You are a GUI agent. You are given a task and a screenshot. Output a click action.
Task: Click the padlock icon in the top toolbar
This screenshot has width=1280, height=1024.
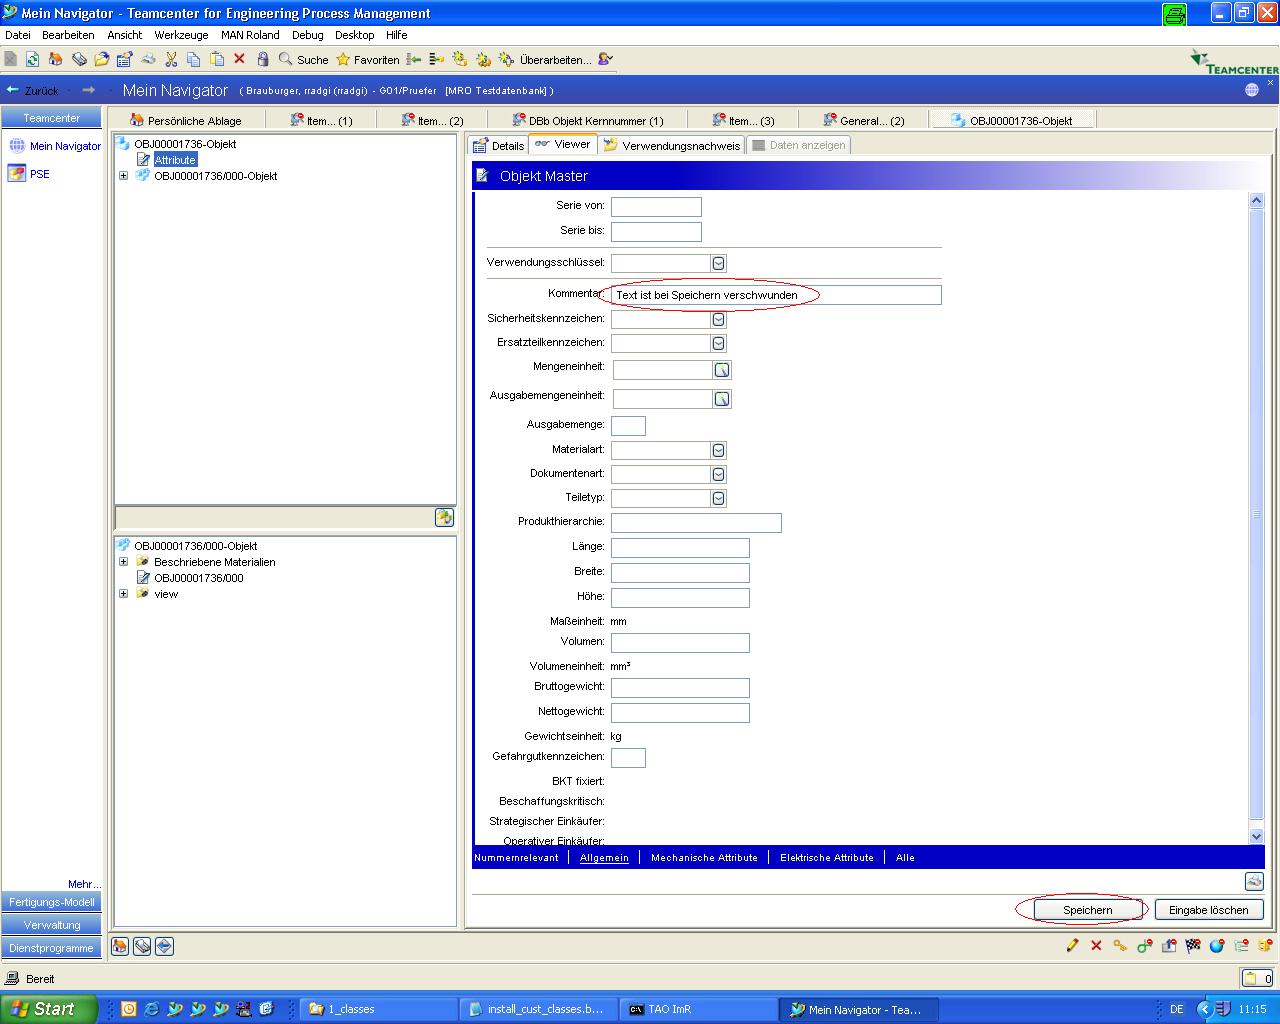[263, 59]
